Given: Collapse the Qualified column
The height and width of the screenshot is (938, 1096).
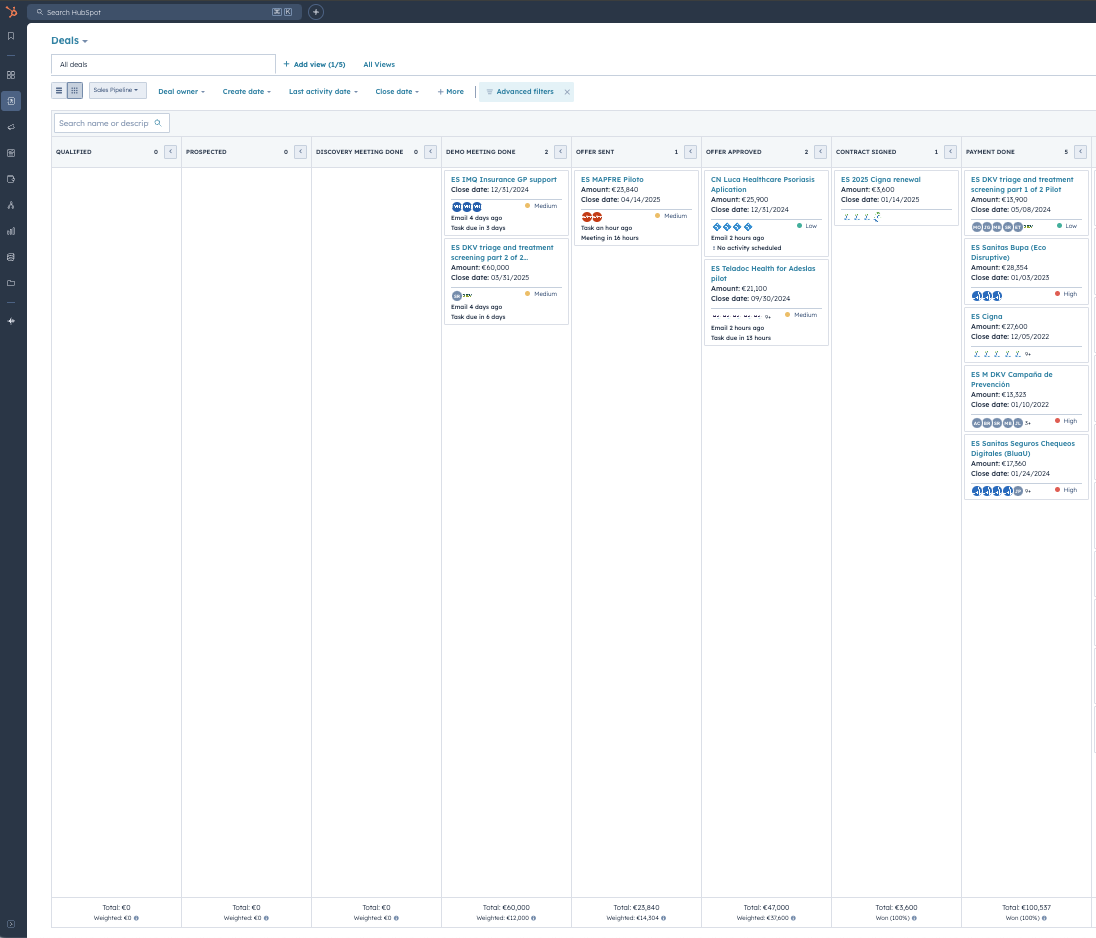Looking at the screenshot, I should tap(170, 152).
